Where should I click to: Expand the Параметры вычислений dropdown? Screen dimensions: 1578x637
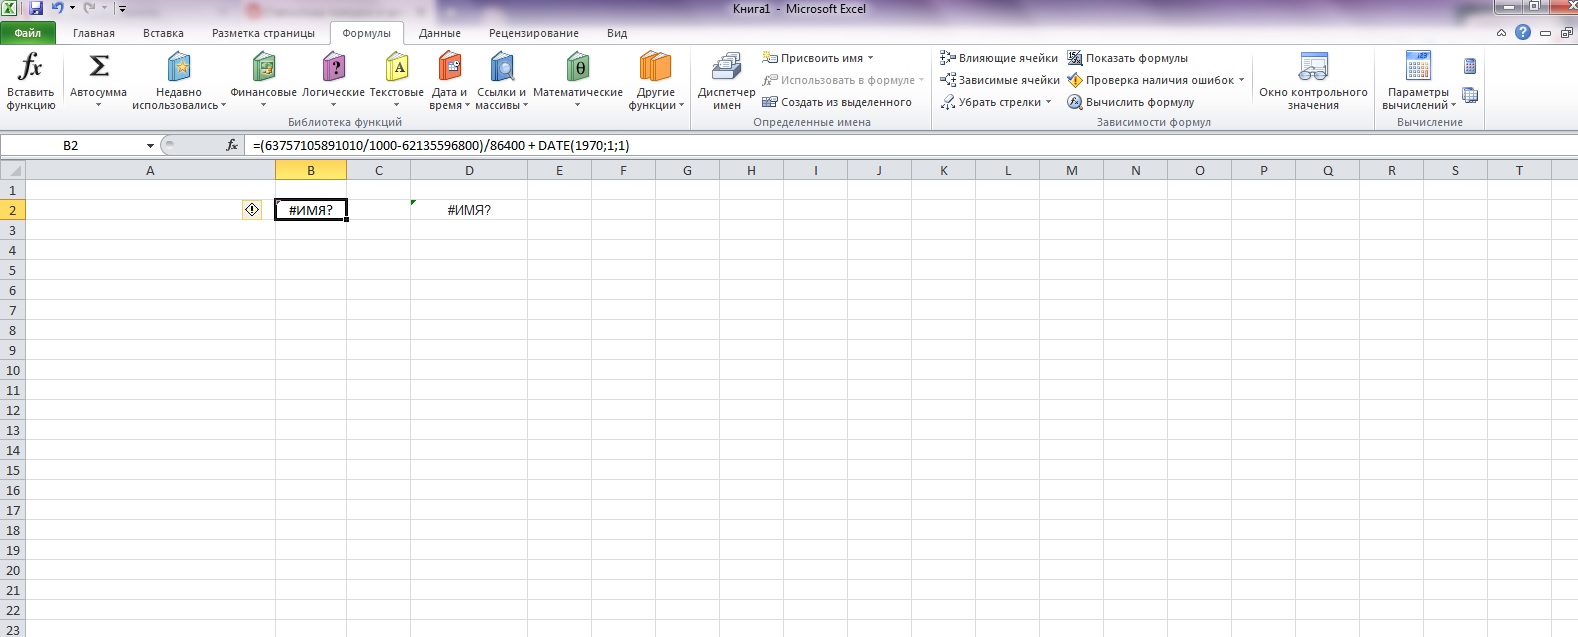pyautogui.click(x=1453, y=106)
